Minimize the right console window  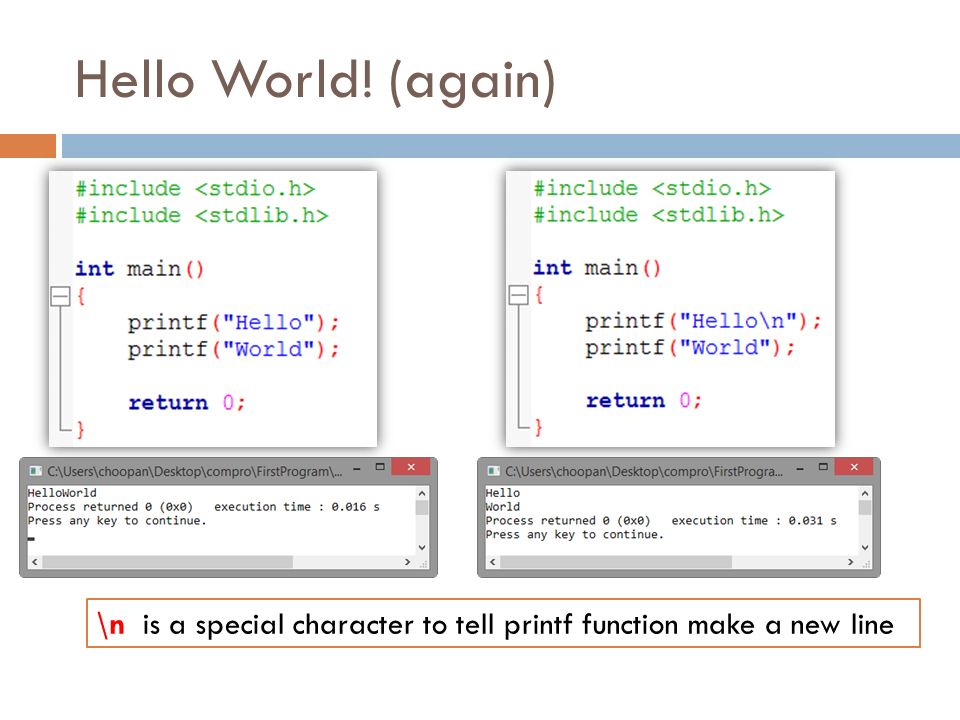(800, 470)
